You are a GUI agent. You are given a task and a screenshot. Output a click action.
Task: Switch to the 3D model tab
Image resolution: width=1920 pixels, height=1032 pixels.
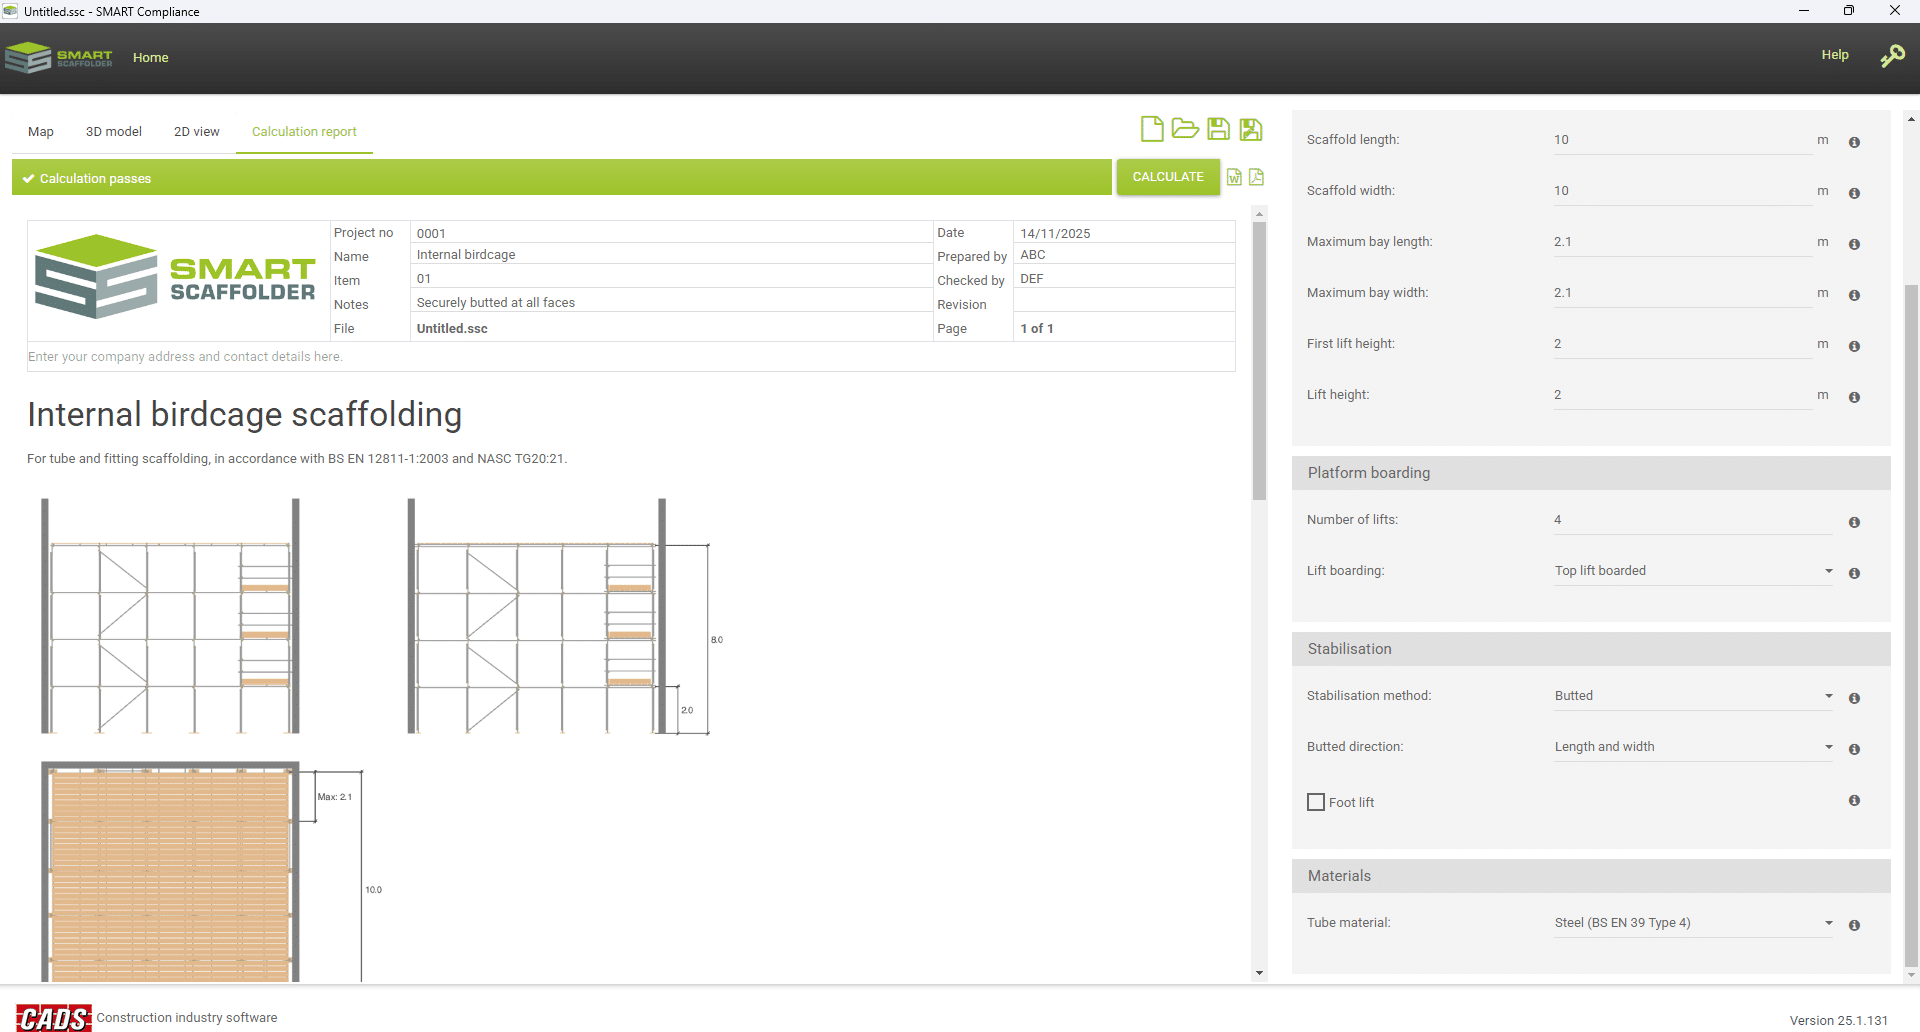114,132
